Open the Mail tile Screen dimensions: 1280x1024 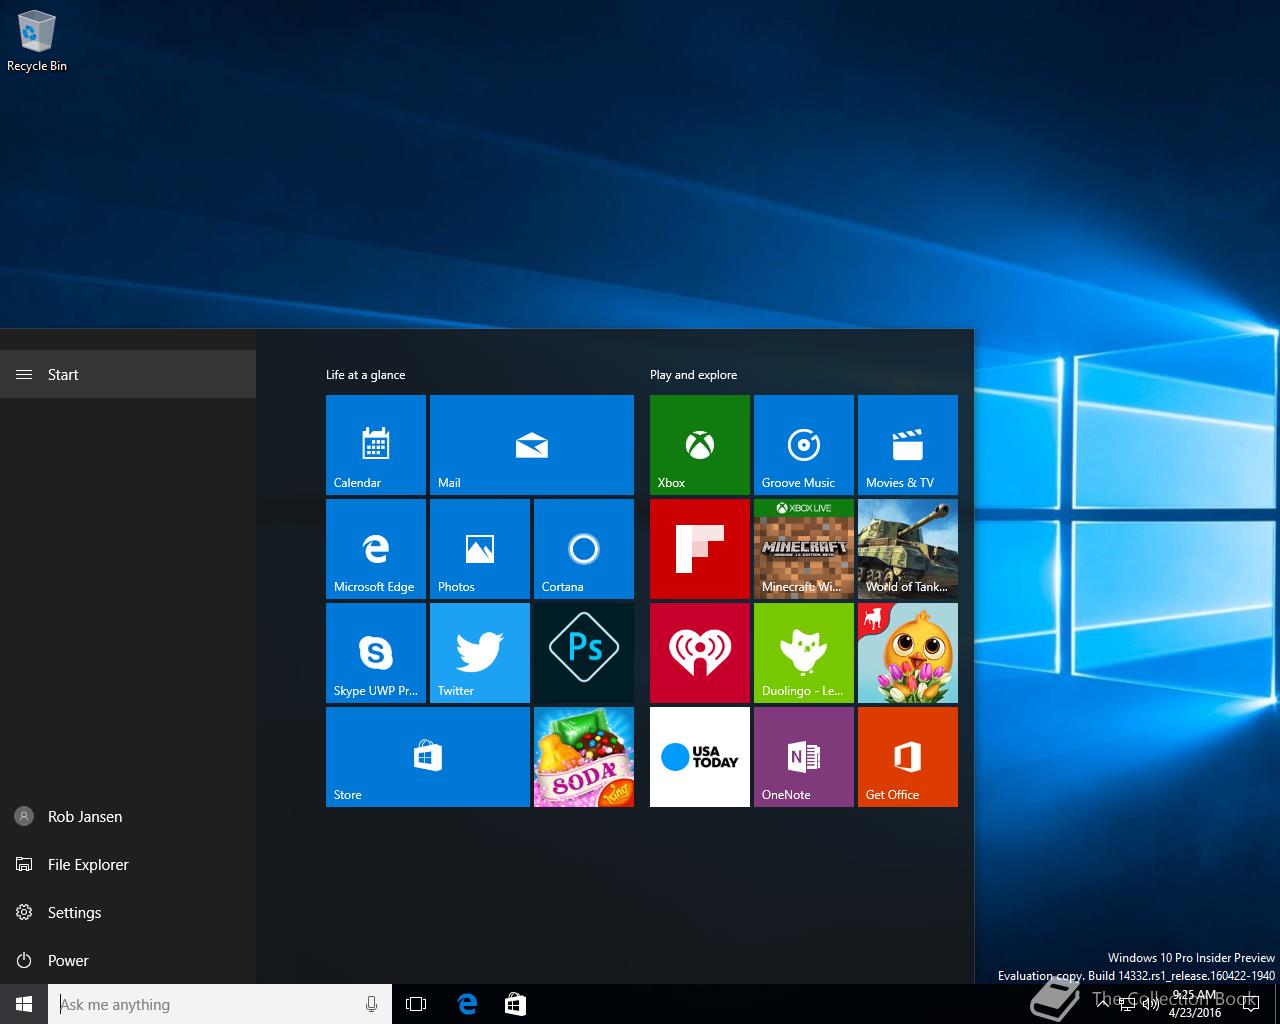[x=532, y=445]
